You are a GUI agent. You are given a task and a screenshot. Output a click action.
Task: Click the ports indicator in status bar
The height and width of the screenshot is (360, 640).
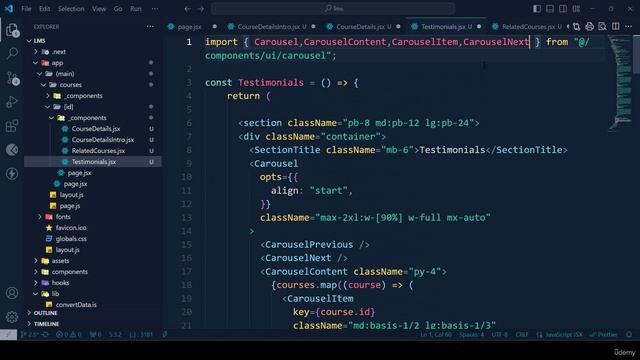coord(96,335)
